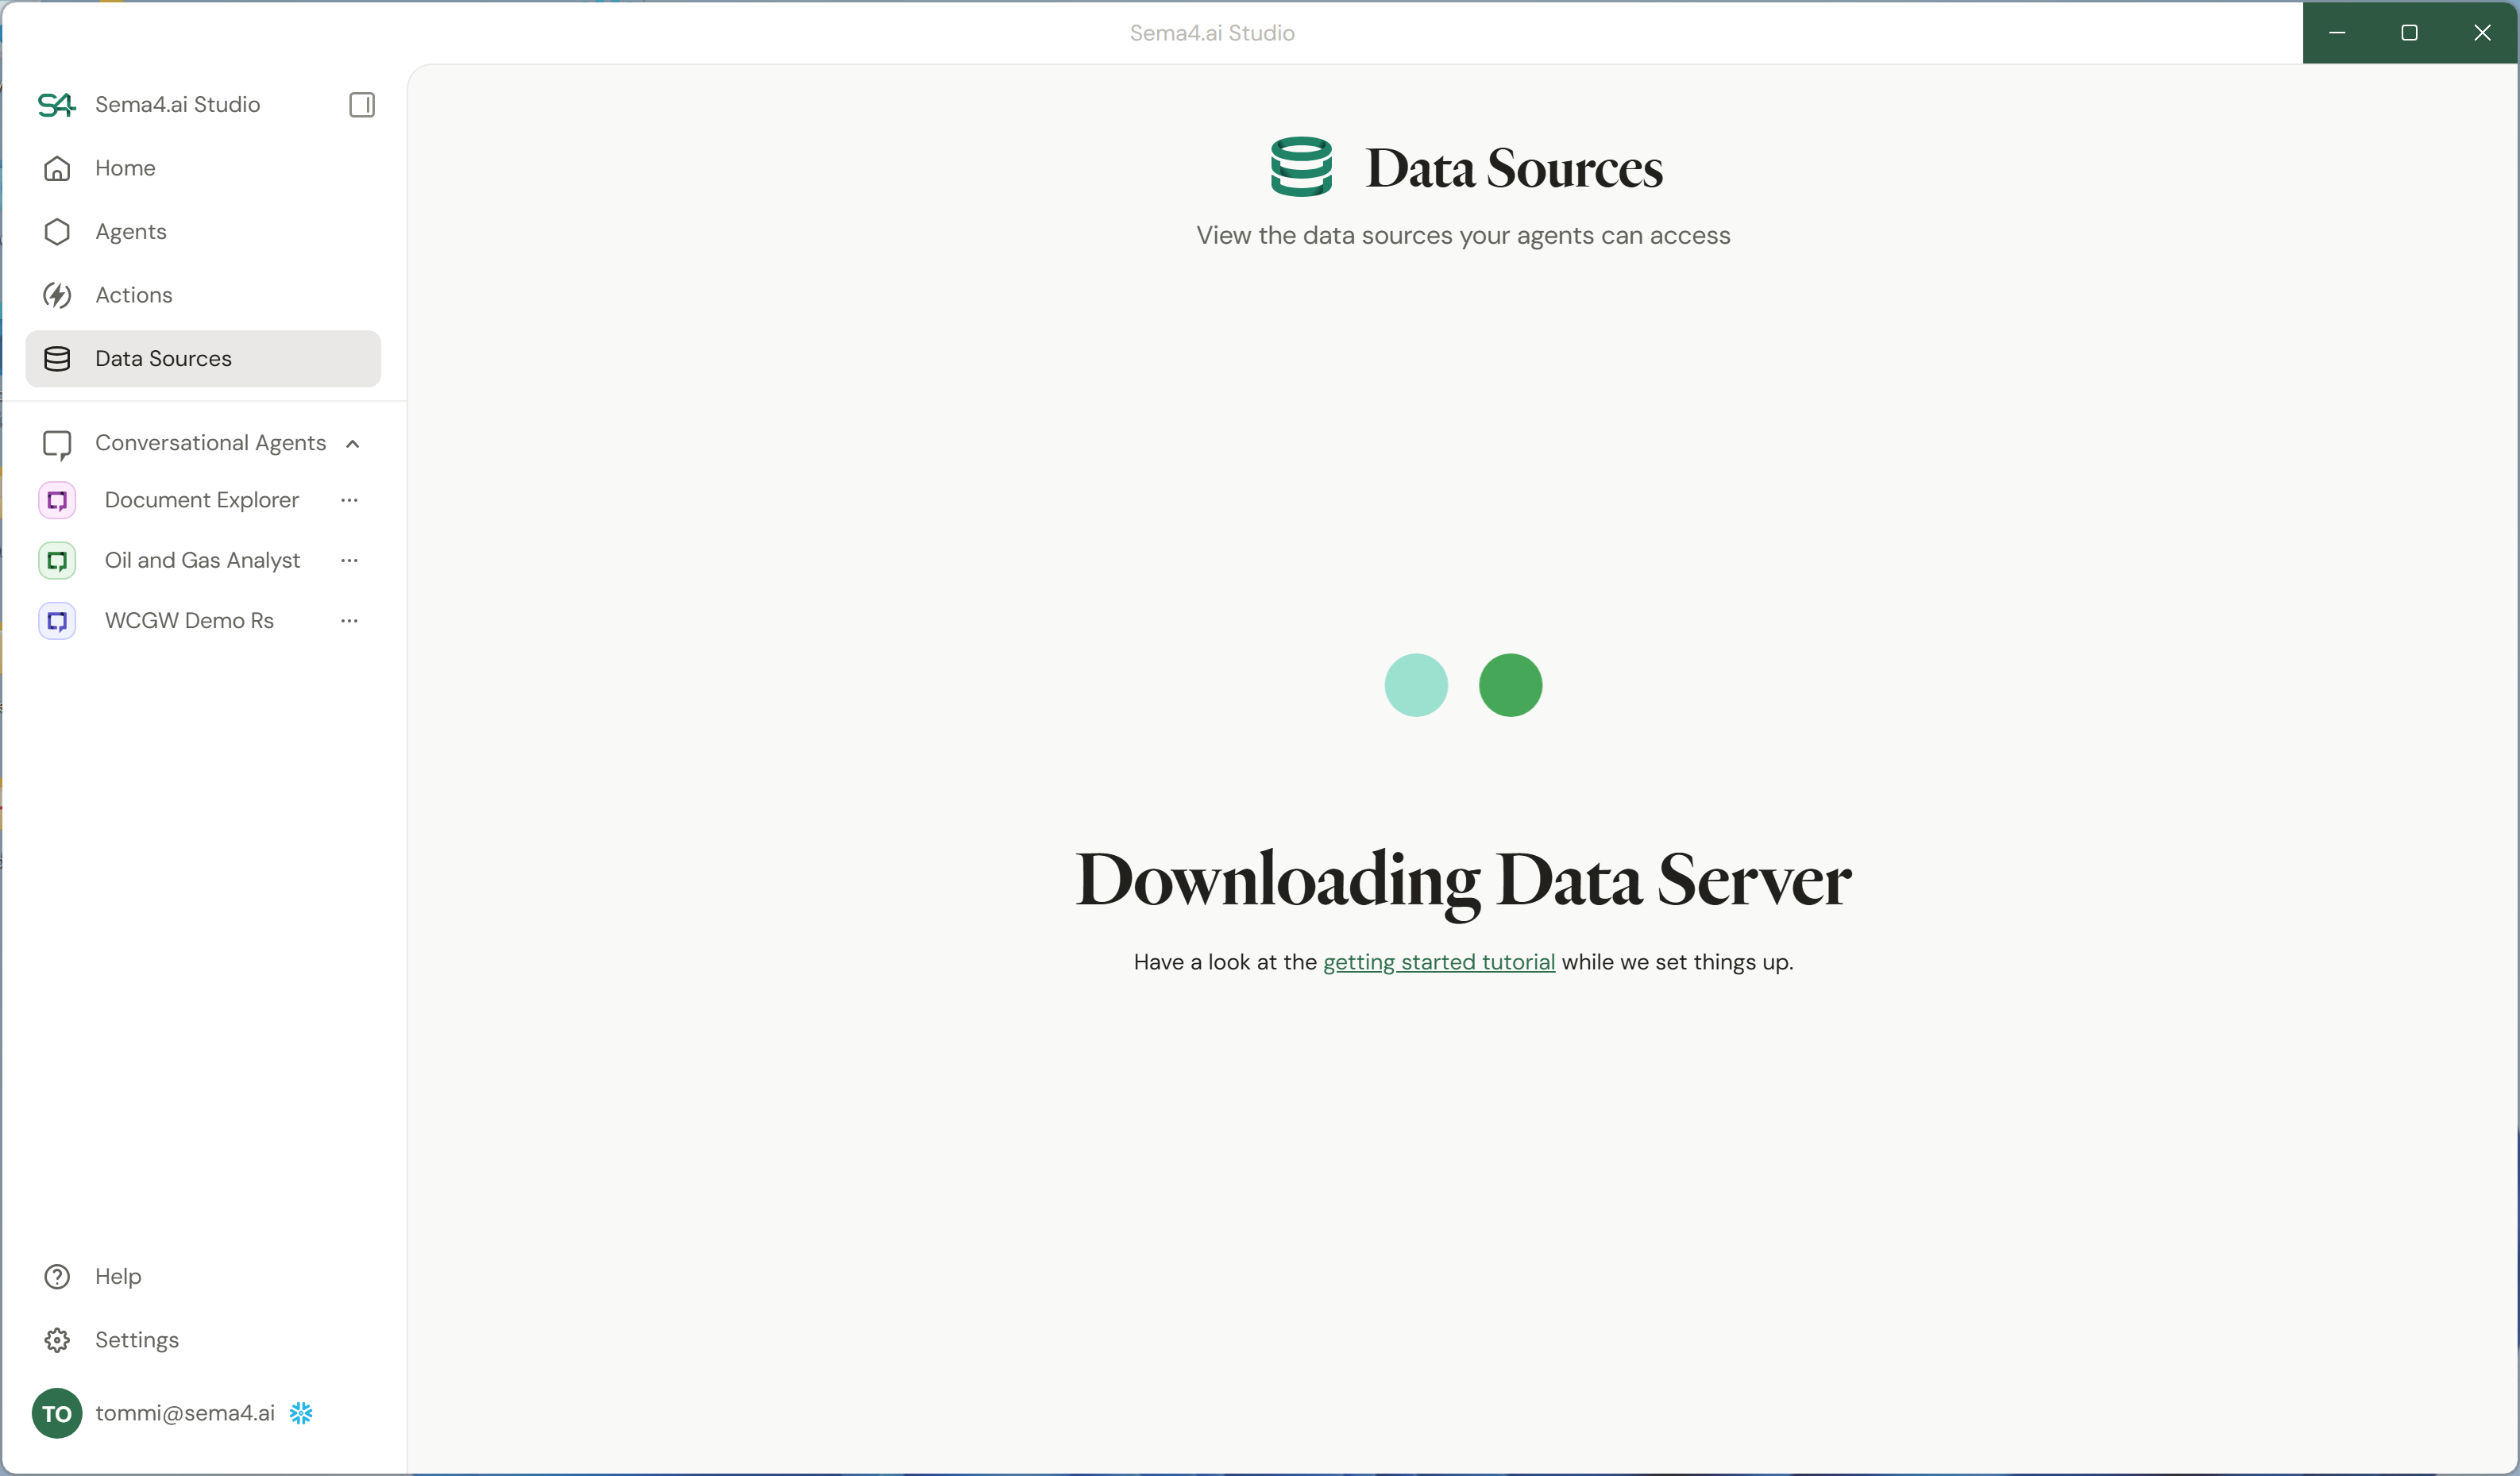Open the Home section from sidebar
This screenshot has height=1476, width=2520.
125,168
